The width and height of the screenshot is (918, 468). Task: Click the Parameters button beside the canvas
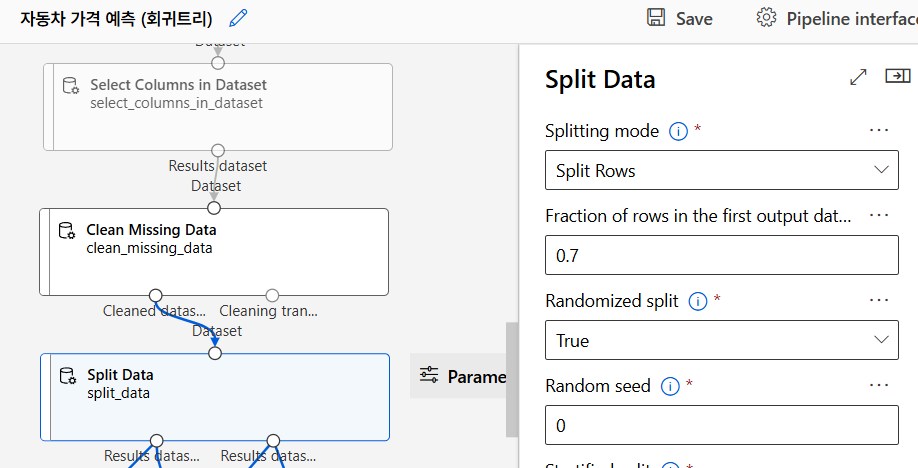pos(462,376)
